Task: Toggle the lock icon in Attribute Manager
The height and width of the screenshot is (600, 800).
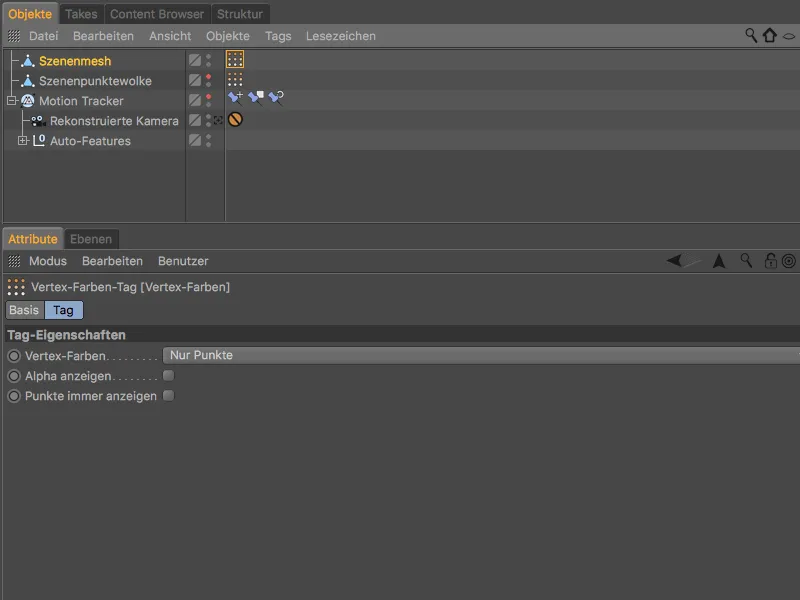Action: [x=770, y=261]
